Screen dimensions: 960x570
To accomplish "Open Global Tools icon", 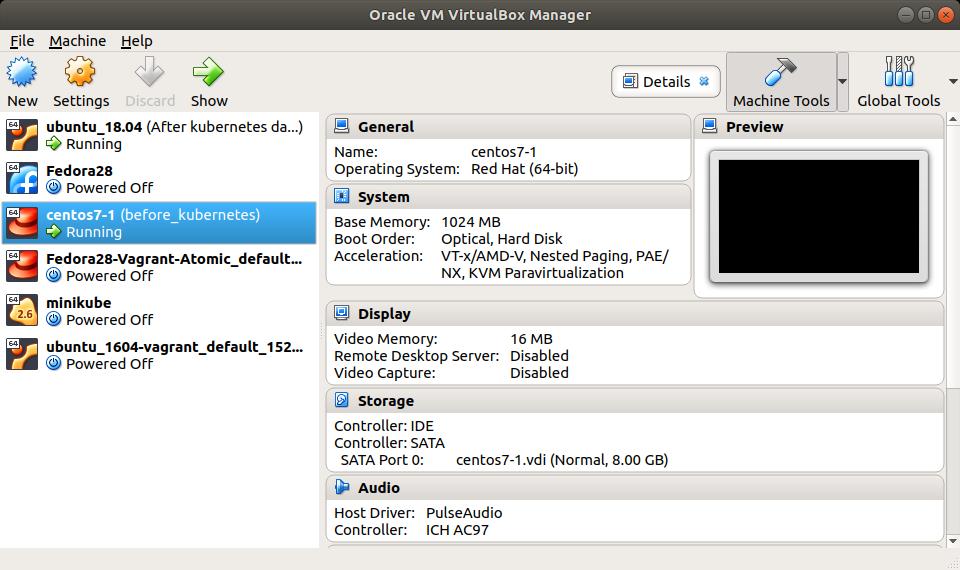I will (x=899, y=71).
